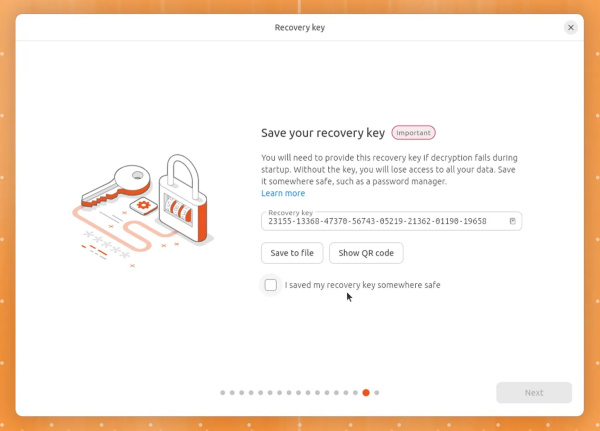Image resolution: width=600 pixels, height=431 pixels.
Task: Close the Recovery key window
Action: [x=571, y=27]
